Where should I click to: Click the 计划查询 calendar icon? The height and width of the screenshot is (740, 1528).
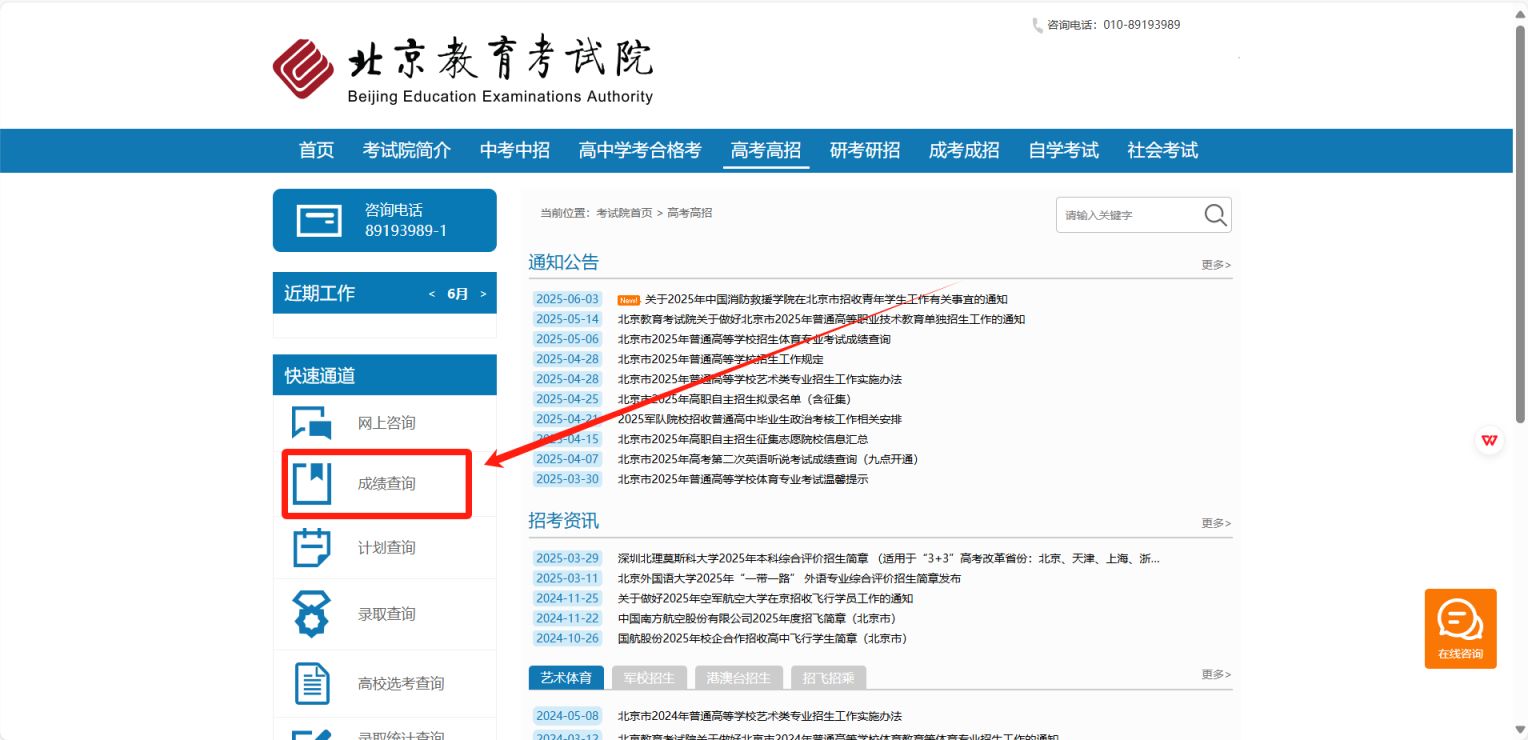(312, 548)
